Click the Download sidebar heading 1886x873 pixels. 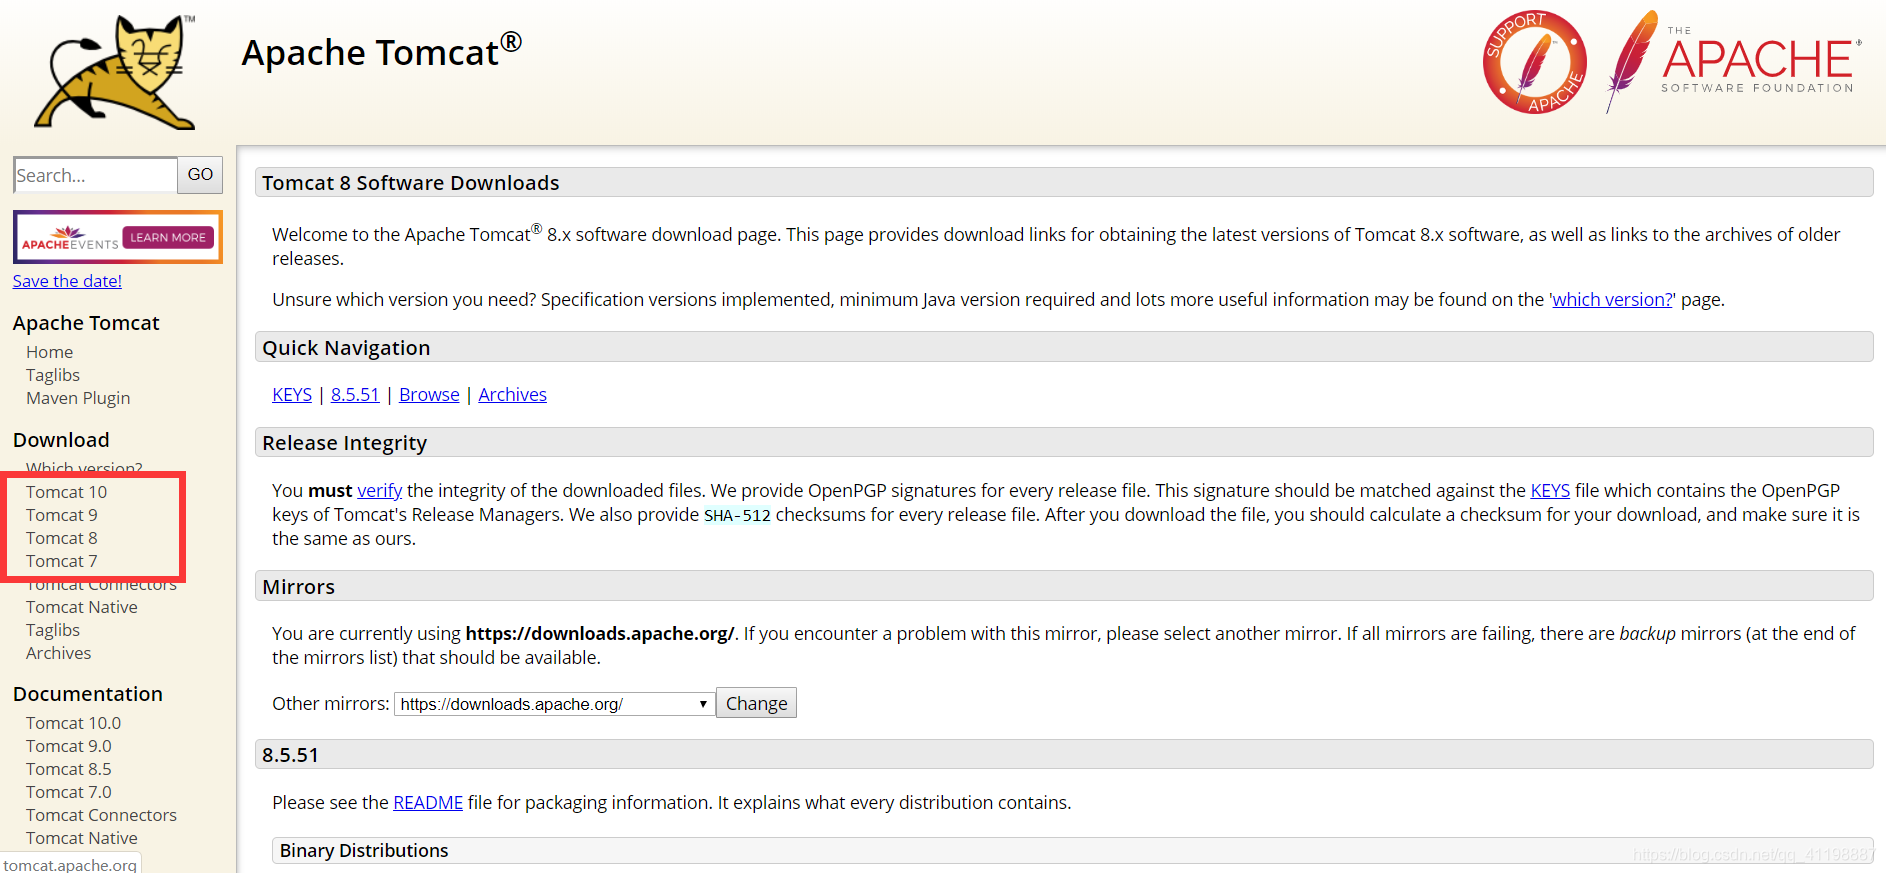61,440
